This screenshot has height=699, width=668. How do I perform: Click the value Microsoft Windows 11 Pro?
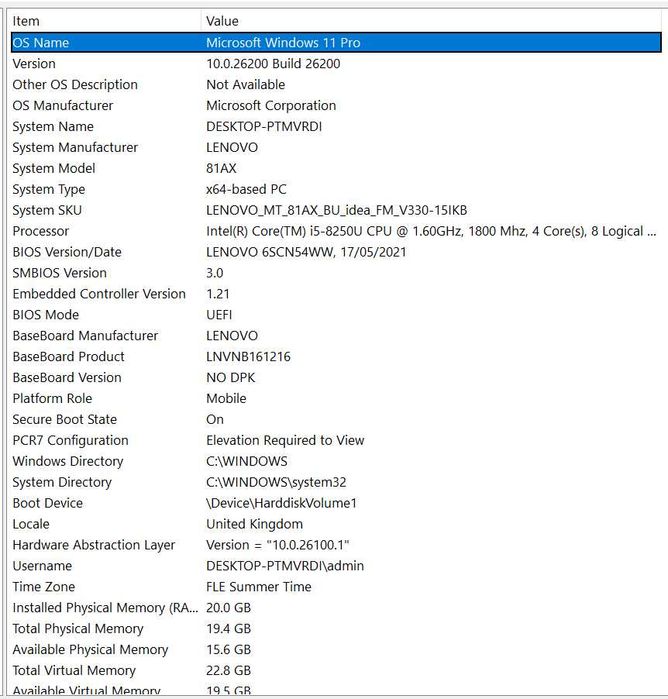283,43
